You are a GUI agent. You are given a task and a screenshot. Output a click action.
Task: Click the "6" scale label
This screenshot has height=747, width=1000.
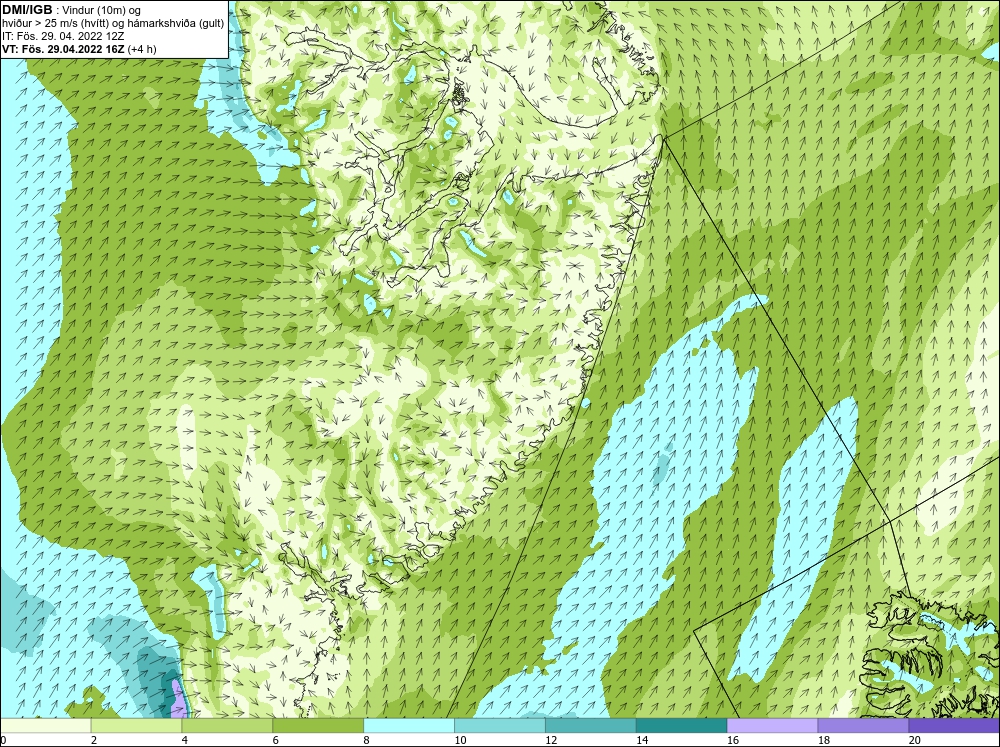276,740
